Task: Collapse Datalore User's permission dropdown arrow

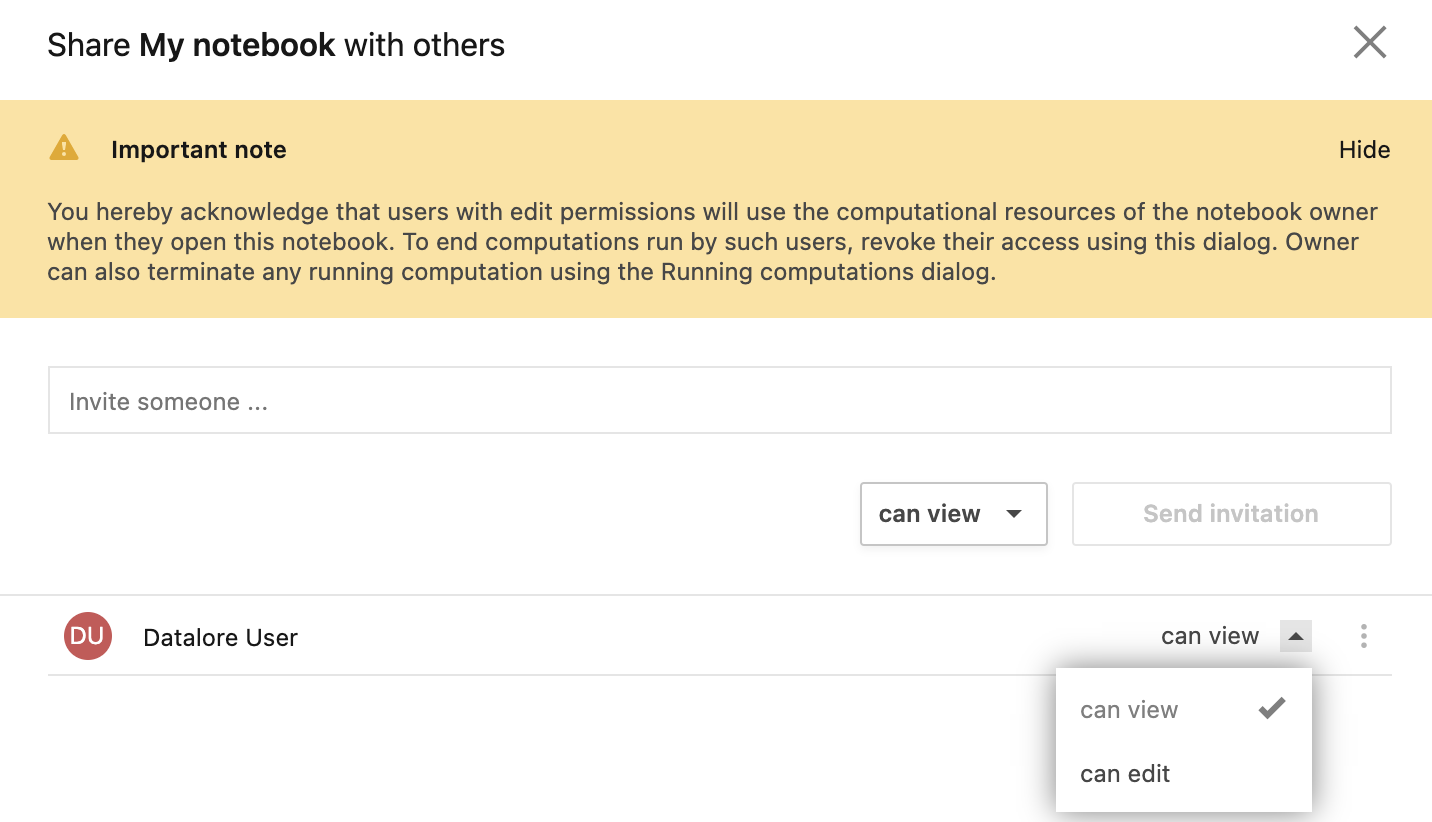Action: [x=1295, y=636]
